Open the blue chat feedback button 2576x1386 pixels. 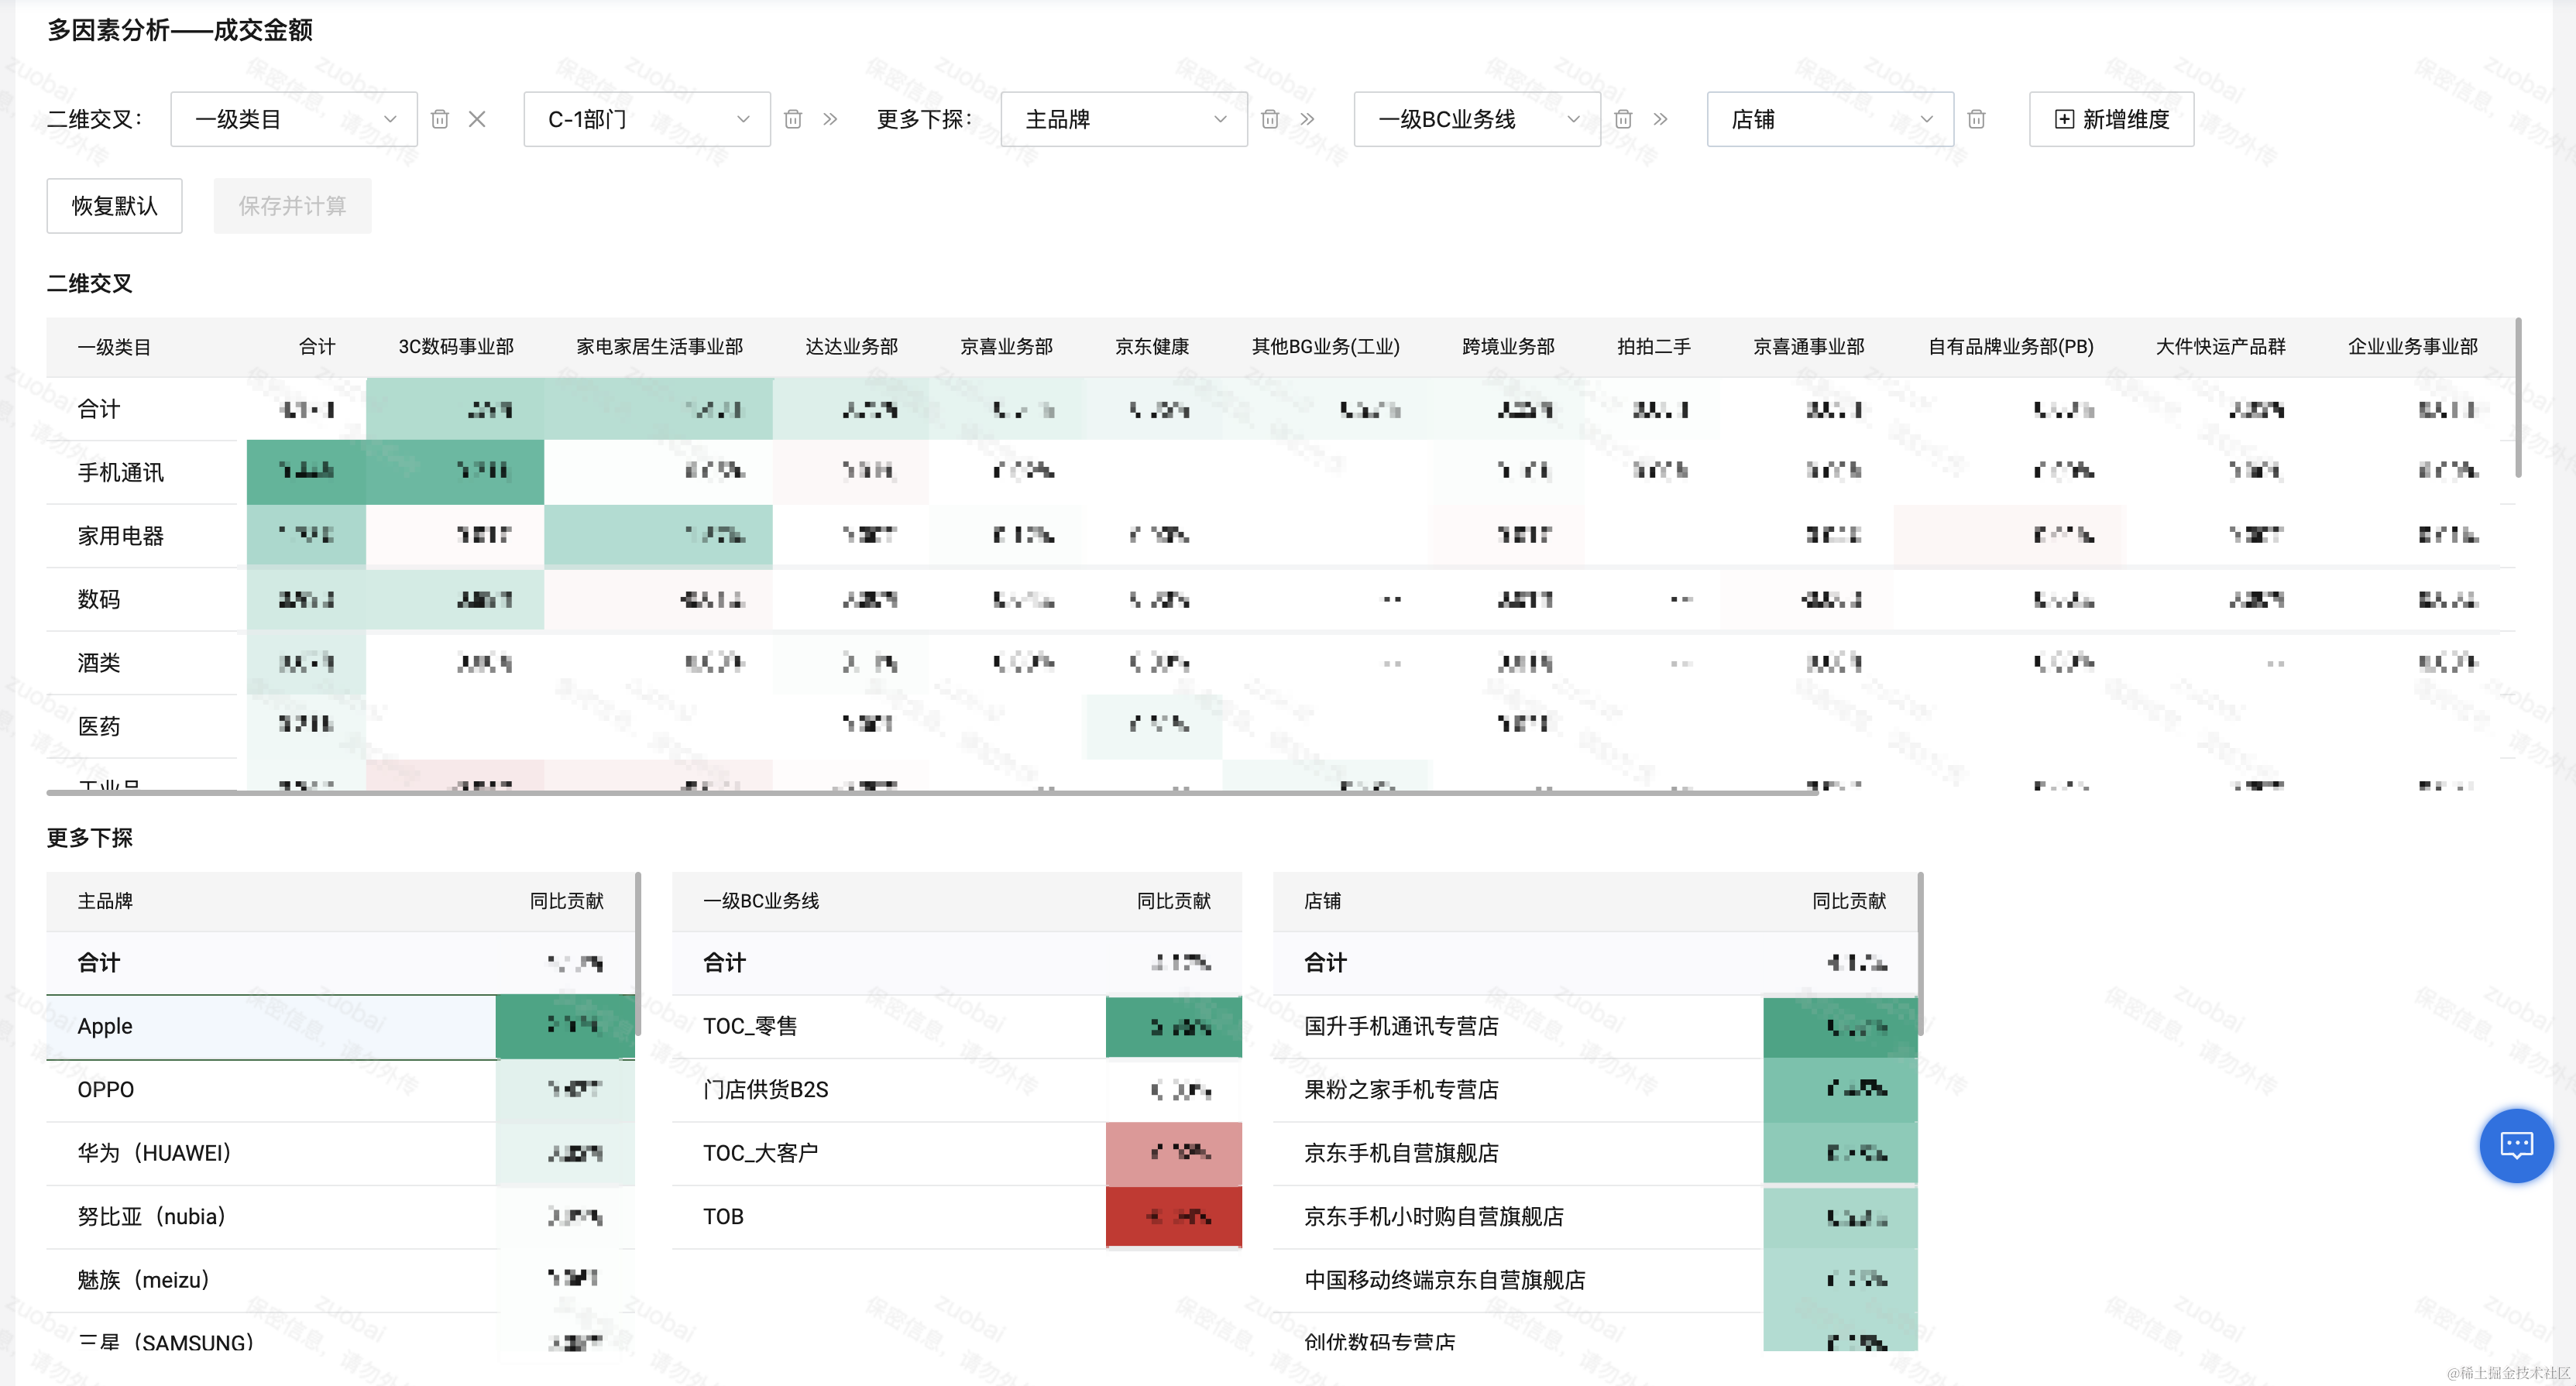2516,1145
